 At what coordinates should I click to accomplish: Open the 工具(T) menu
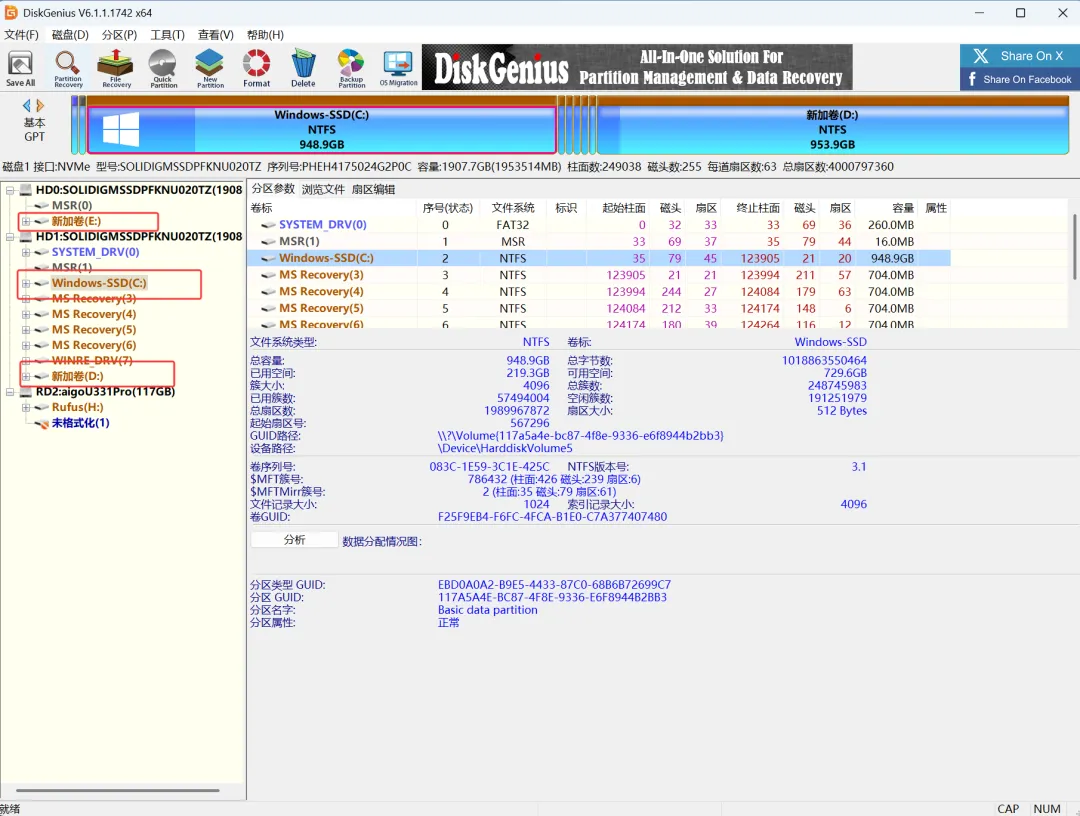(167, 34)
